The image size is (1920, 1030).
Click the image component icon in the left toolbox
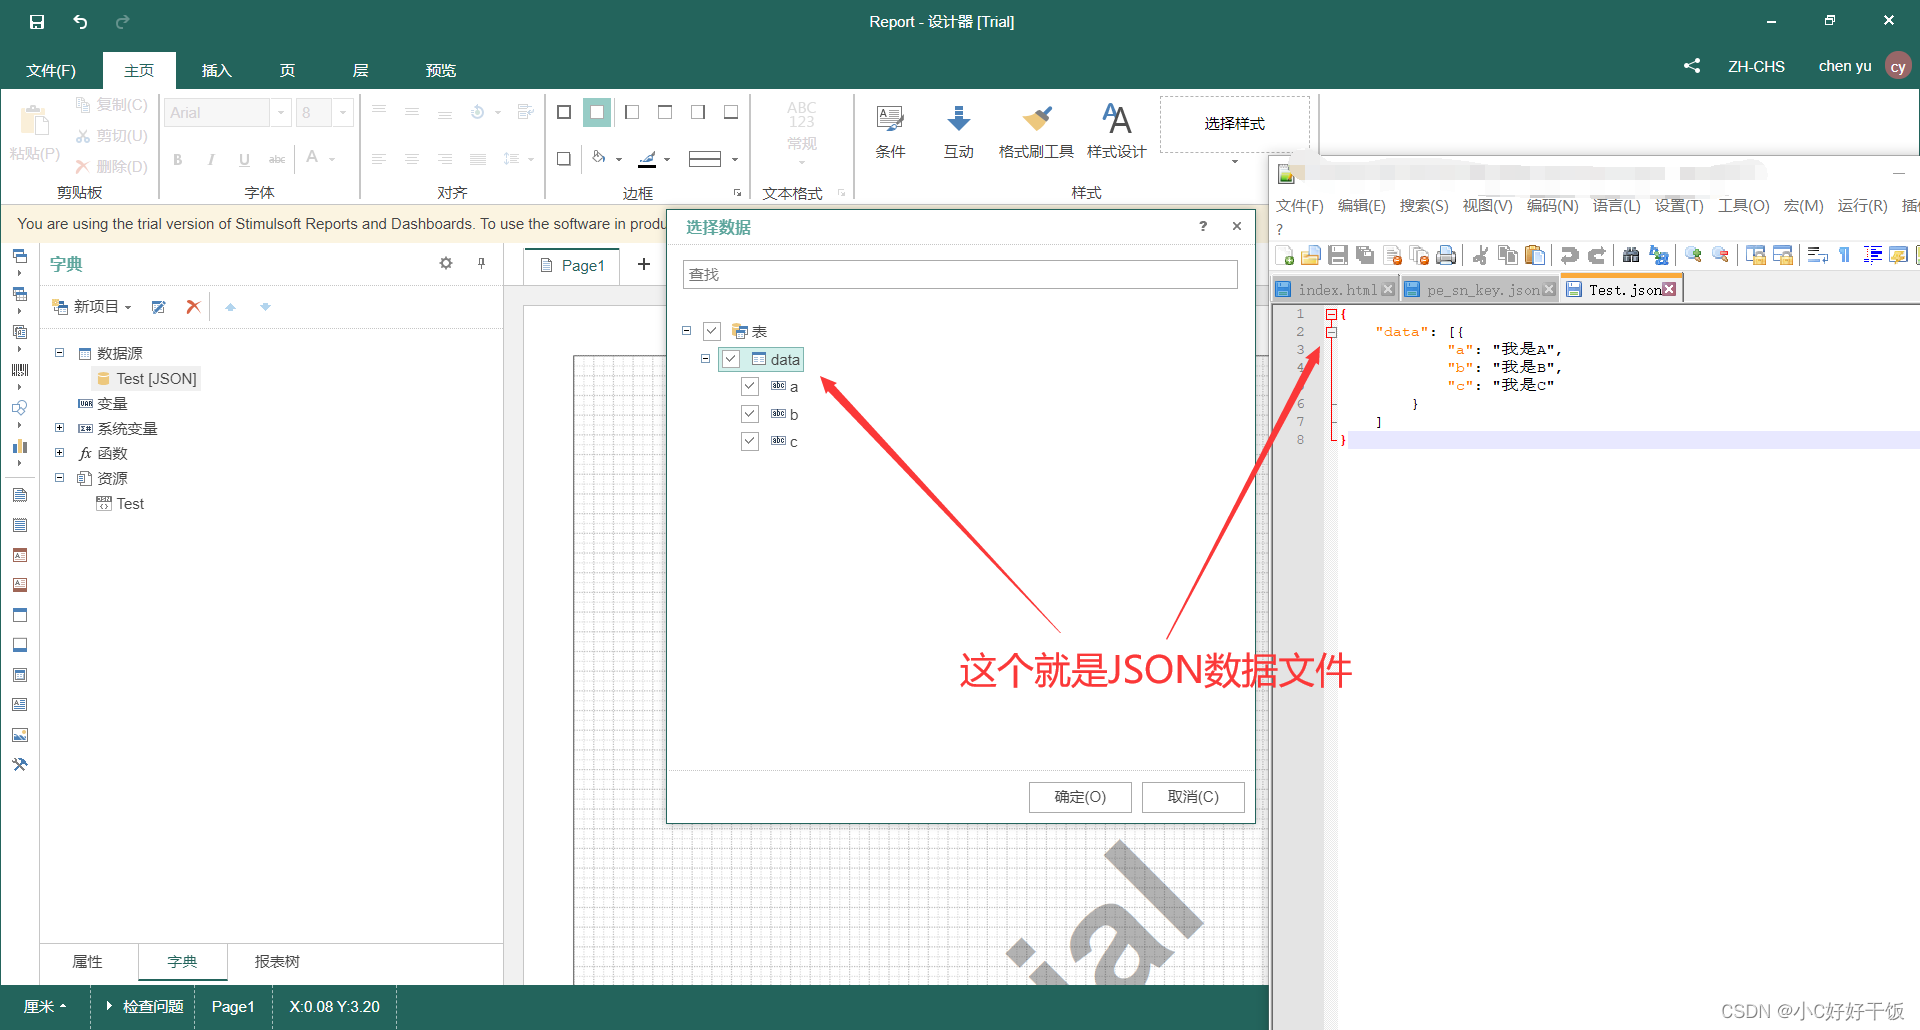[x=19, y=735]
